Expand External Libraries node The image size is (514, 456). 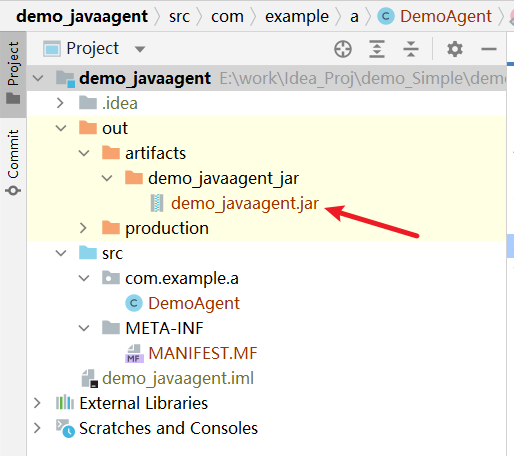(37, 403)
